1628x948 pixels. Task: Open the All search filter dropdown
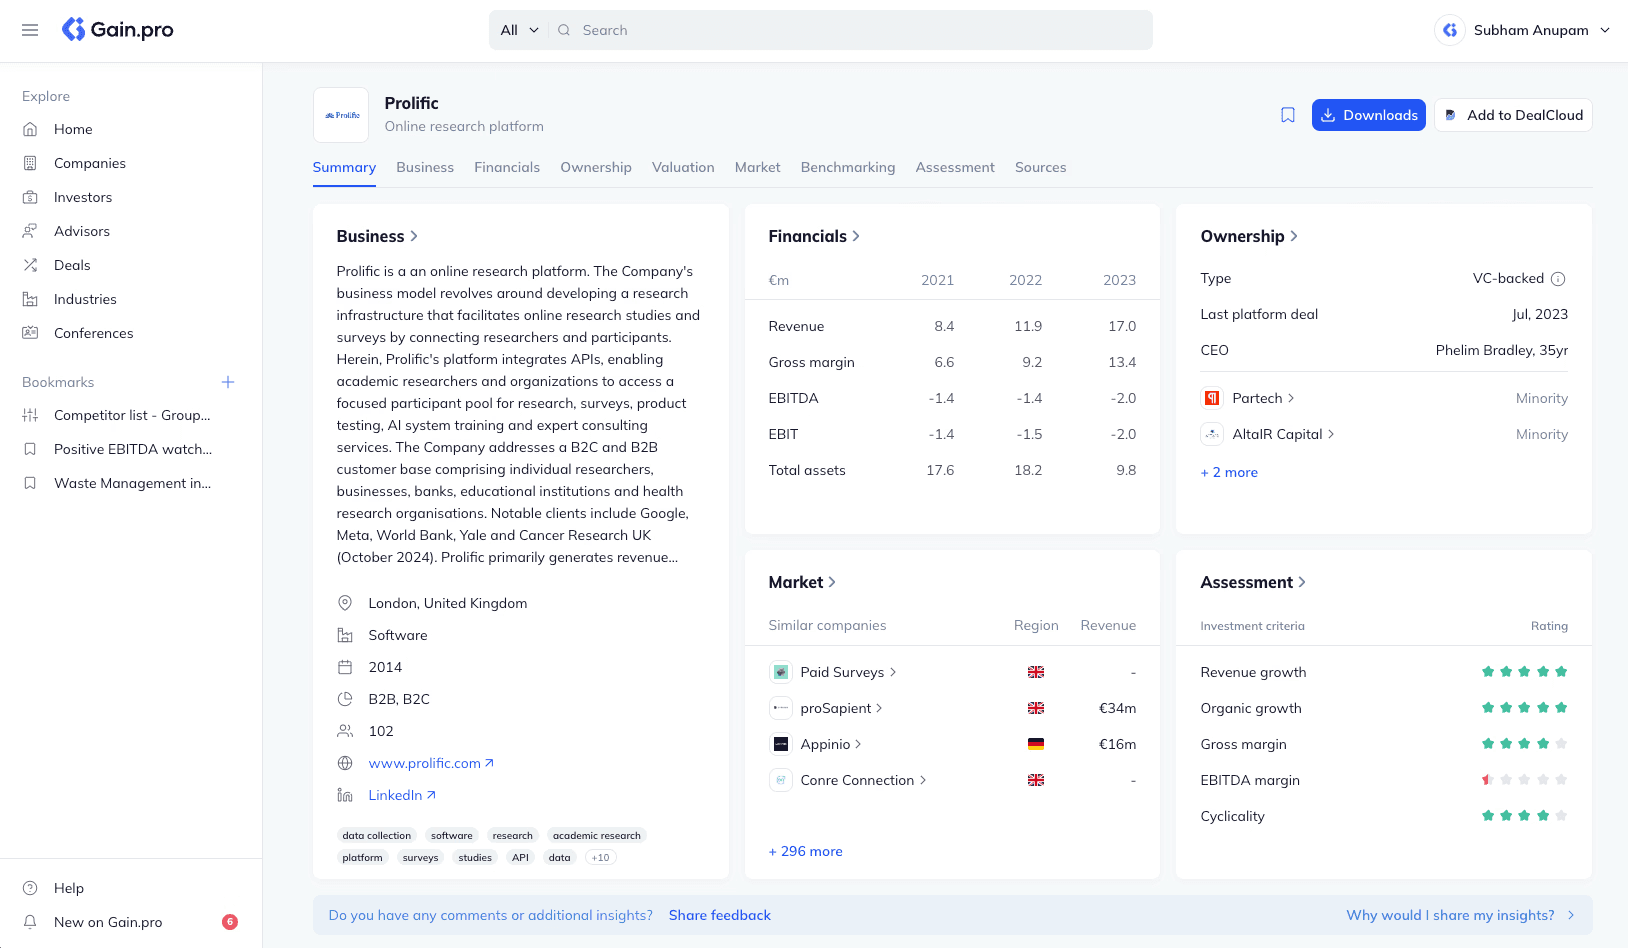pos(520,30)
